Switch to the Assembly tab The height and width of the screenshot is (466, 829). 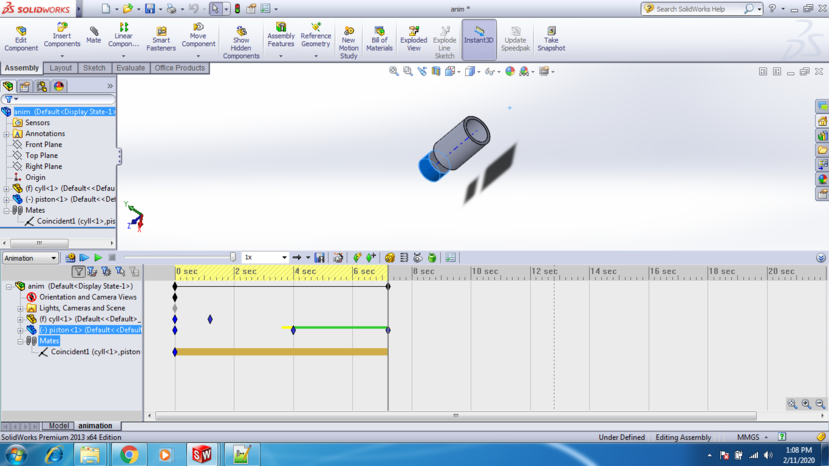[x=22, y=68]
